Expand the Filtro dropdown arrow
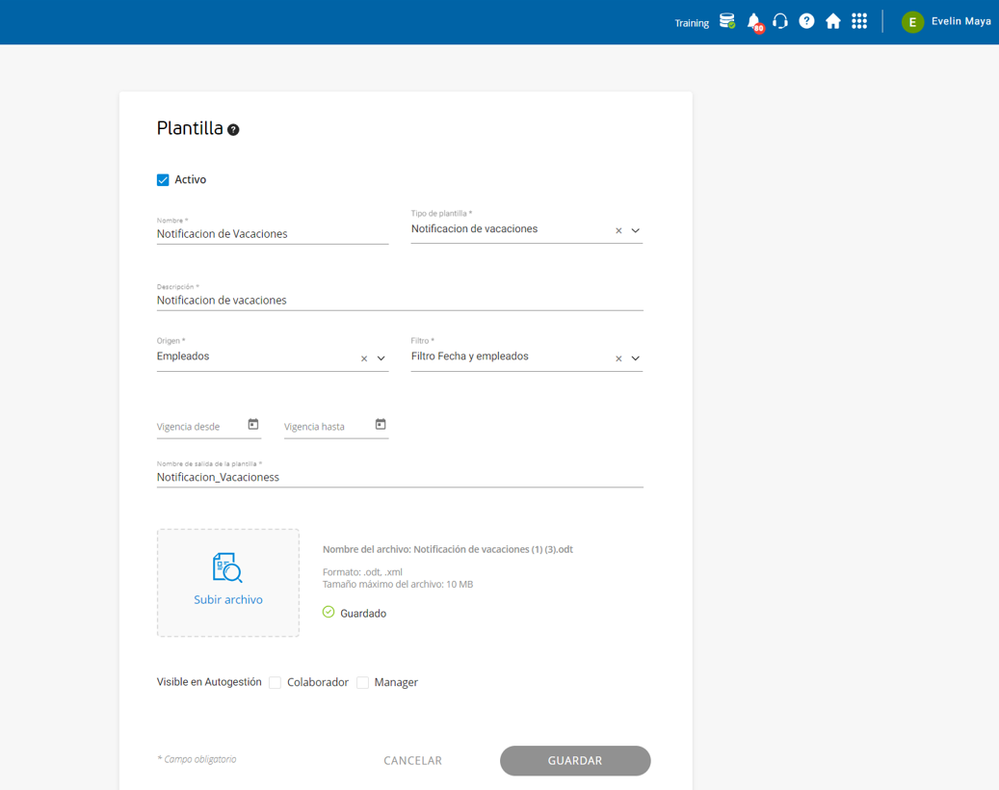 (x=635, y=358)
